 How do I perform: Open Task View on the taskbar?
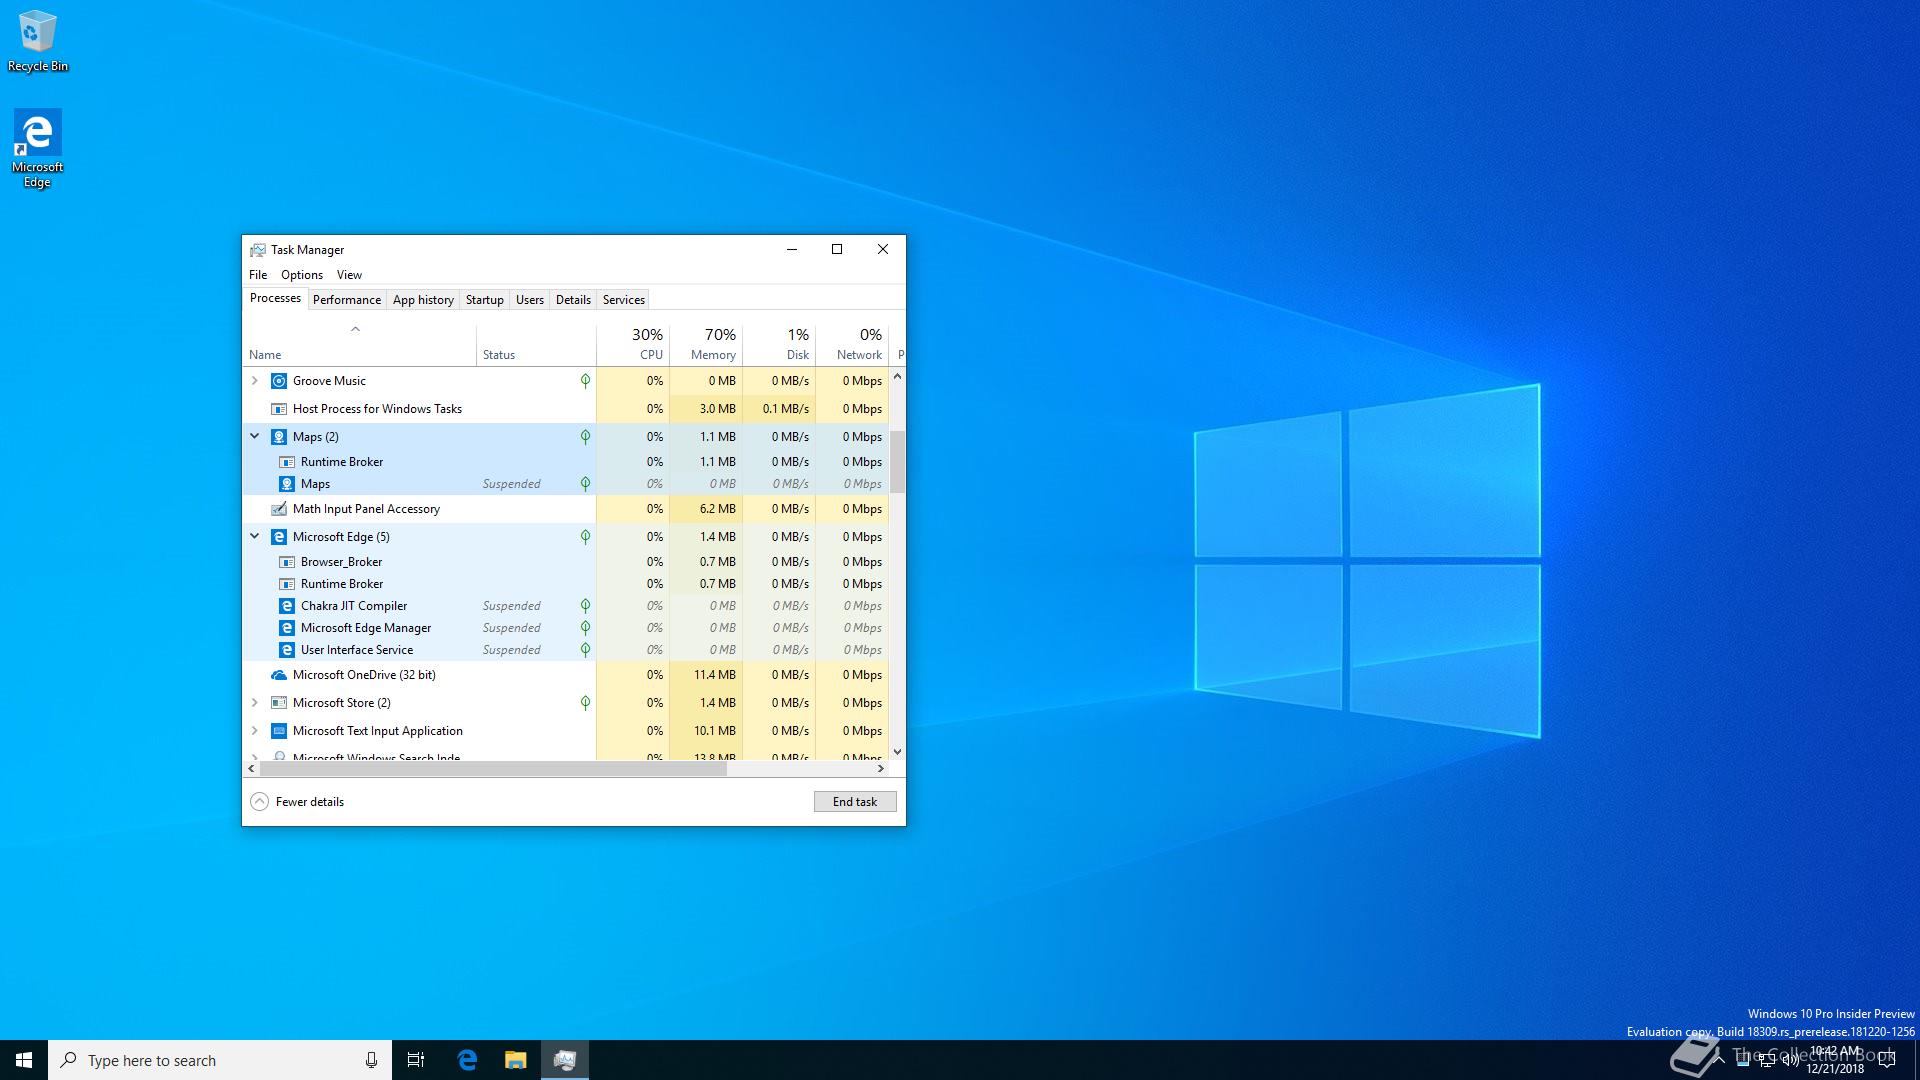tap(416, 1060)
